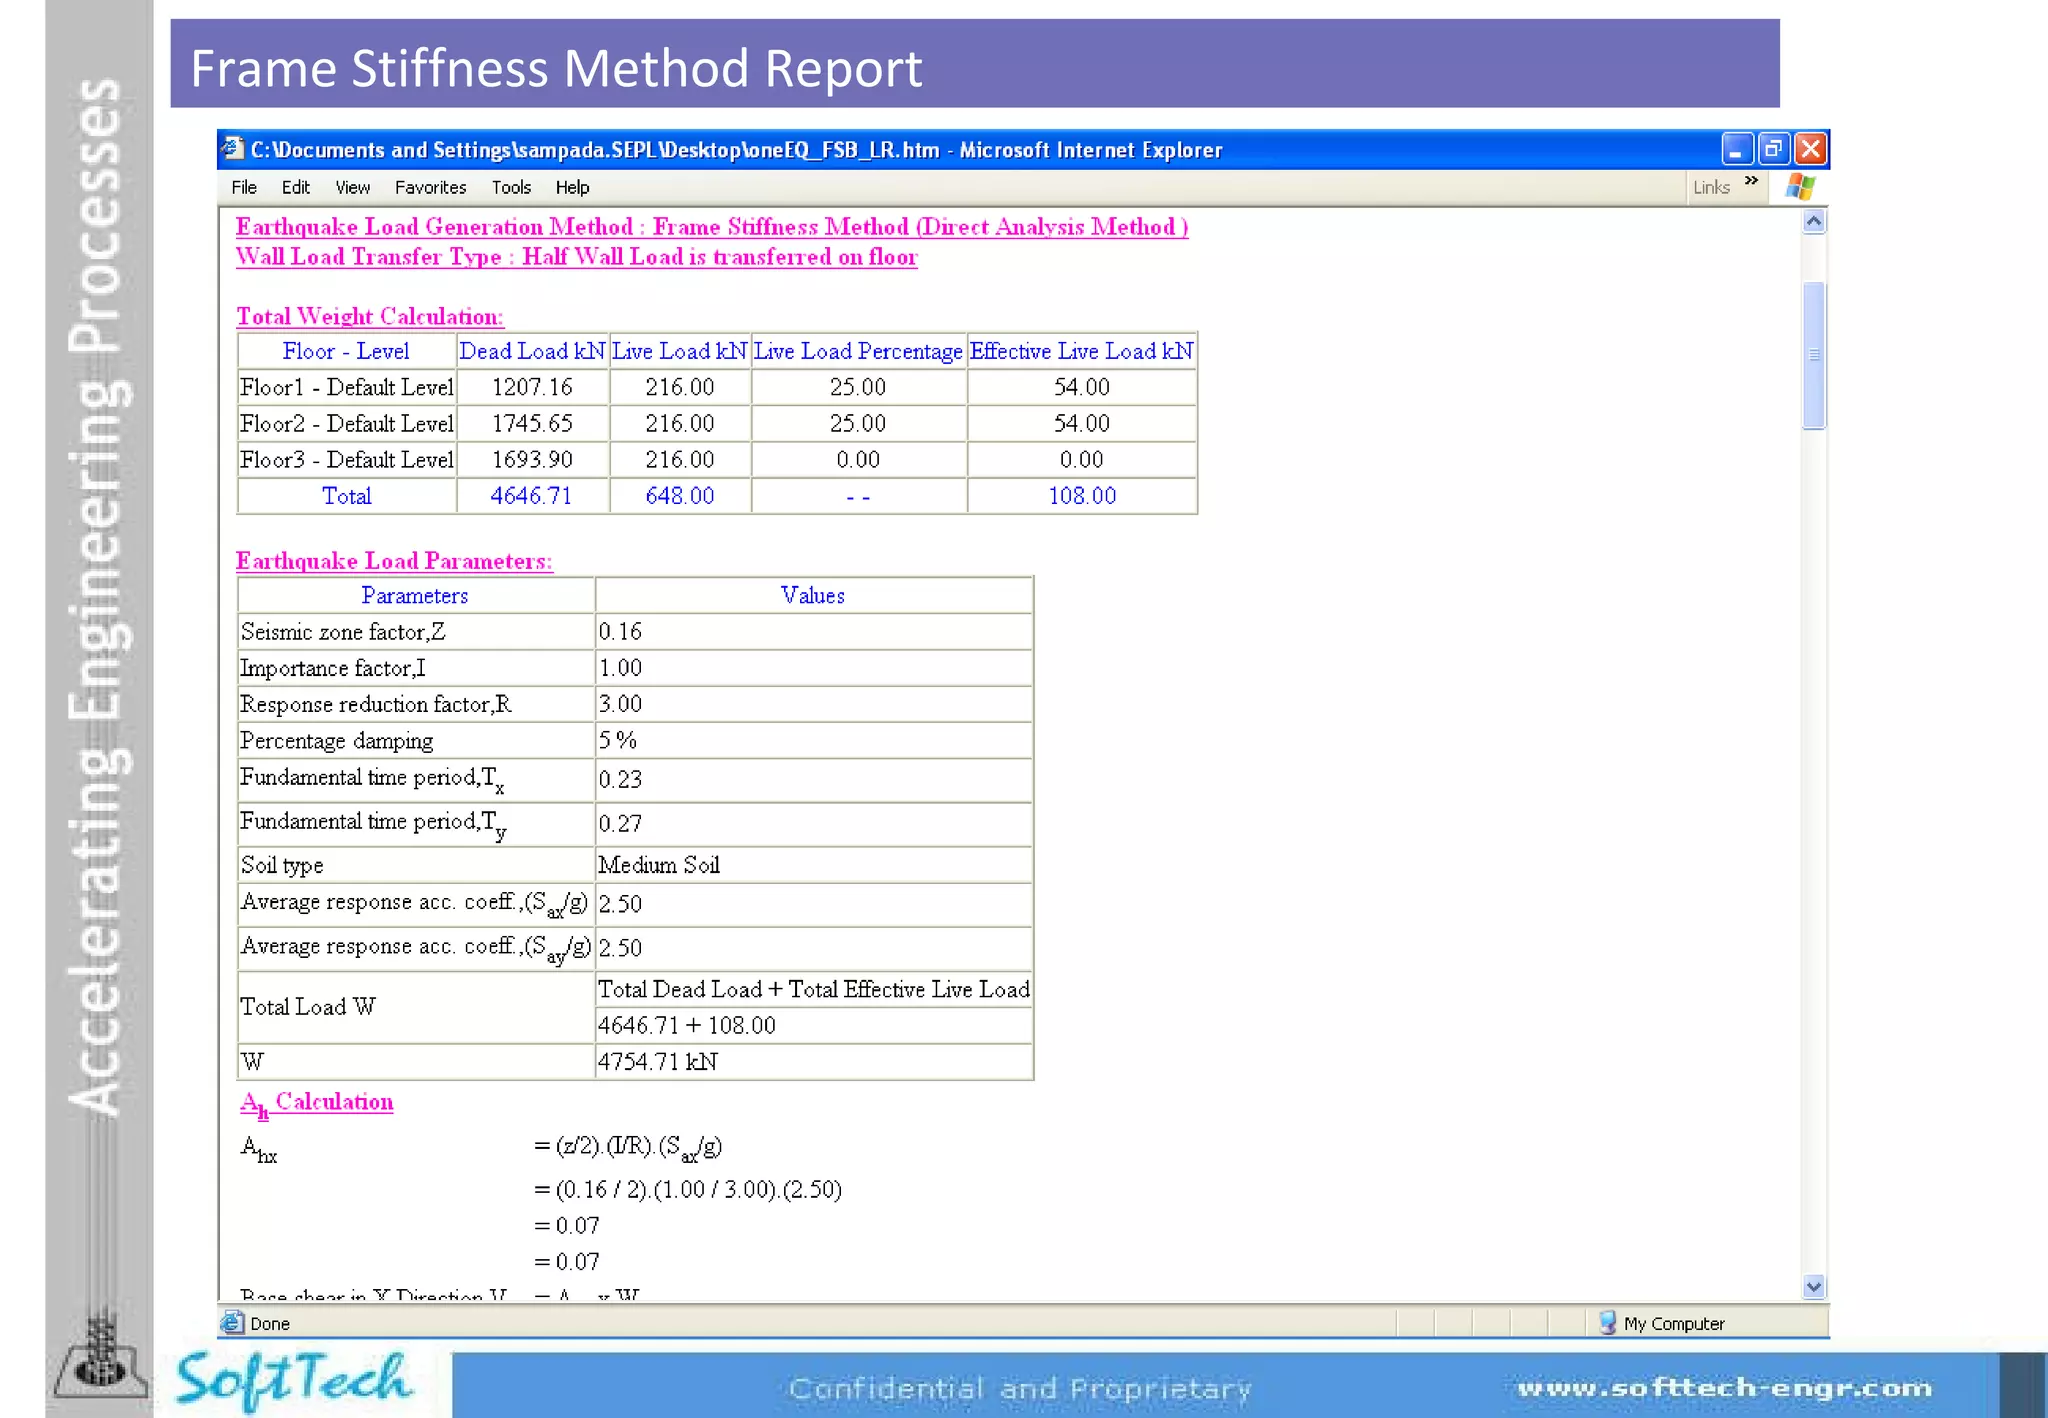Image resolution: width=2048 pixels, height=1418 pixels.
Task: Click the Links toolbar label
Action: [x=1711, y=187]
